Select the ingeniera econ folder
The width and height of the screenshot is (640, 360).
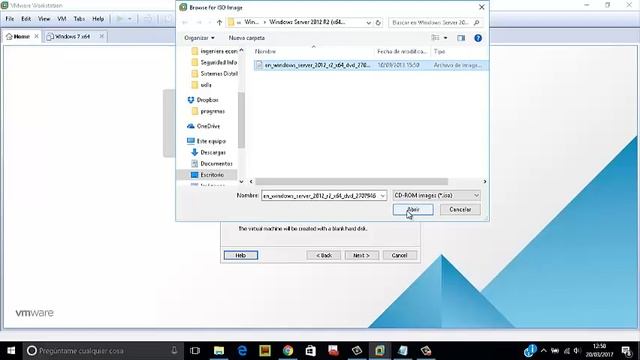pos(215,51)
